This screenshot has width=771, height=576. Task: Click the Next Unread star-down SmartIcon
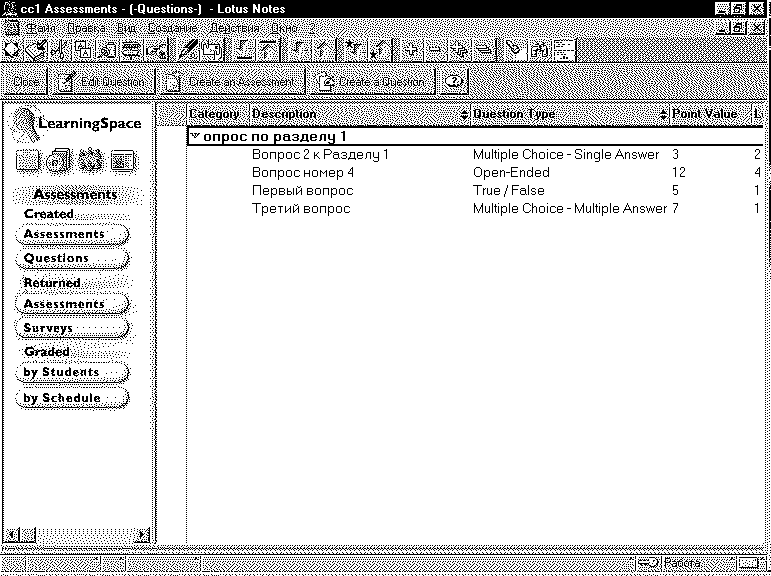(x=354, y=51)
